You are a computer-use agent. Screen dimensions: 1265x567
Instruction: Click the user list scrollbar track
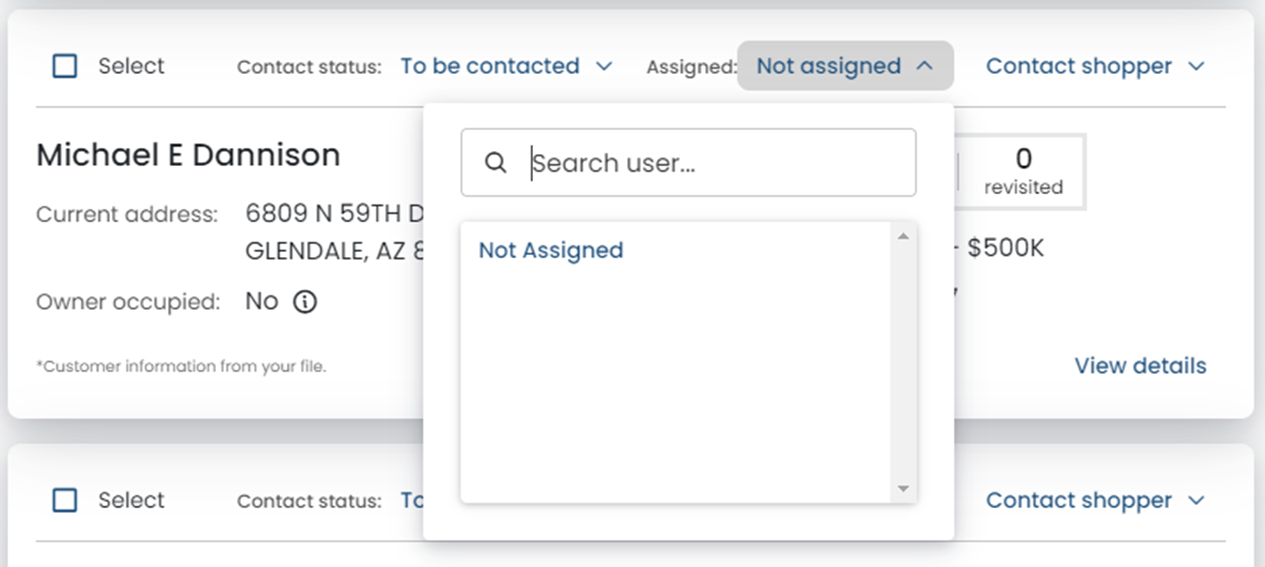[903, 362]
